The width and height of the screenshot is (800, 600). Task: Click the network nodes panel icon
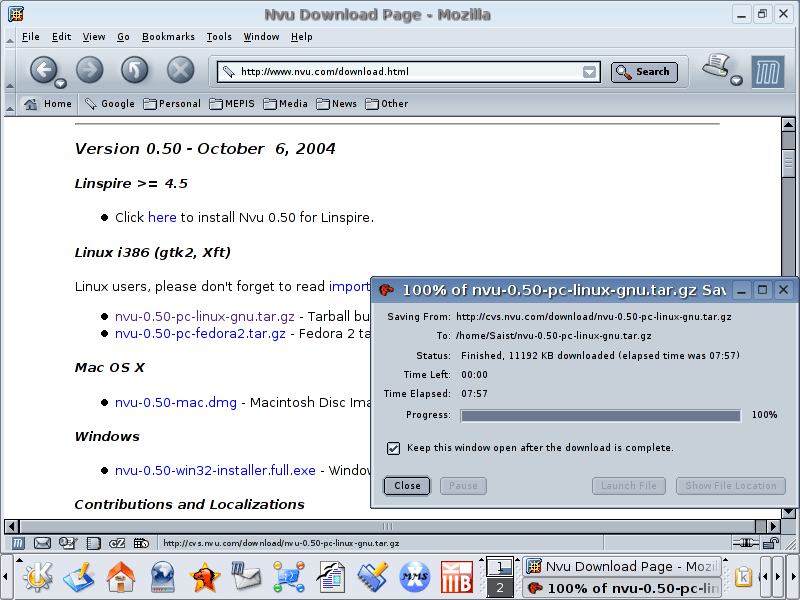click(x=289, y=577)
